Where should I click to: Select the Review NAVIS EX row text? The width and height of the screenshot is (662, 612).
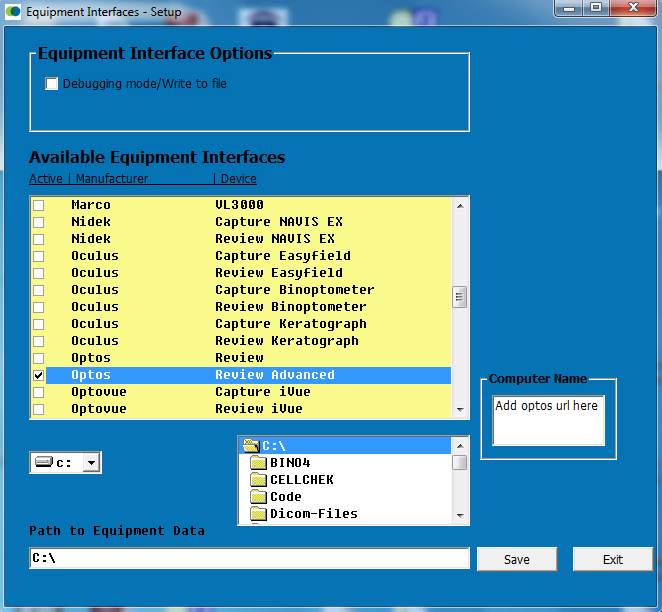[275, 239]
